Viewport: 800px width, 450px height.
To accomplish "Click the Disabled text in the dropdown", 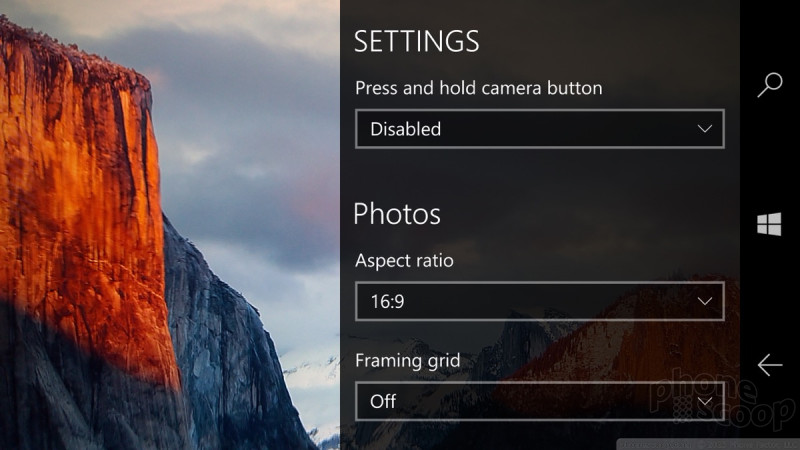I will click(x=406, y=129).
